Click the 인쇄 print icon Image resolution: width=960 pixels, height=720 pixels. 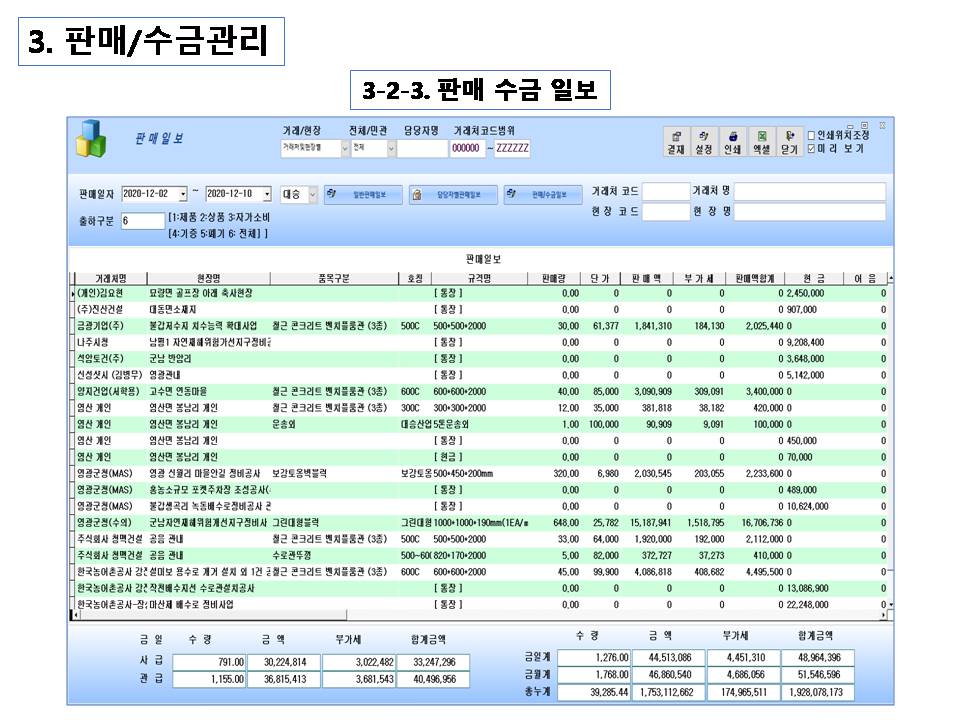click(x=732, y=141)
